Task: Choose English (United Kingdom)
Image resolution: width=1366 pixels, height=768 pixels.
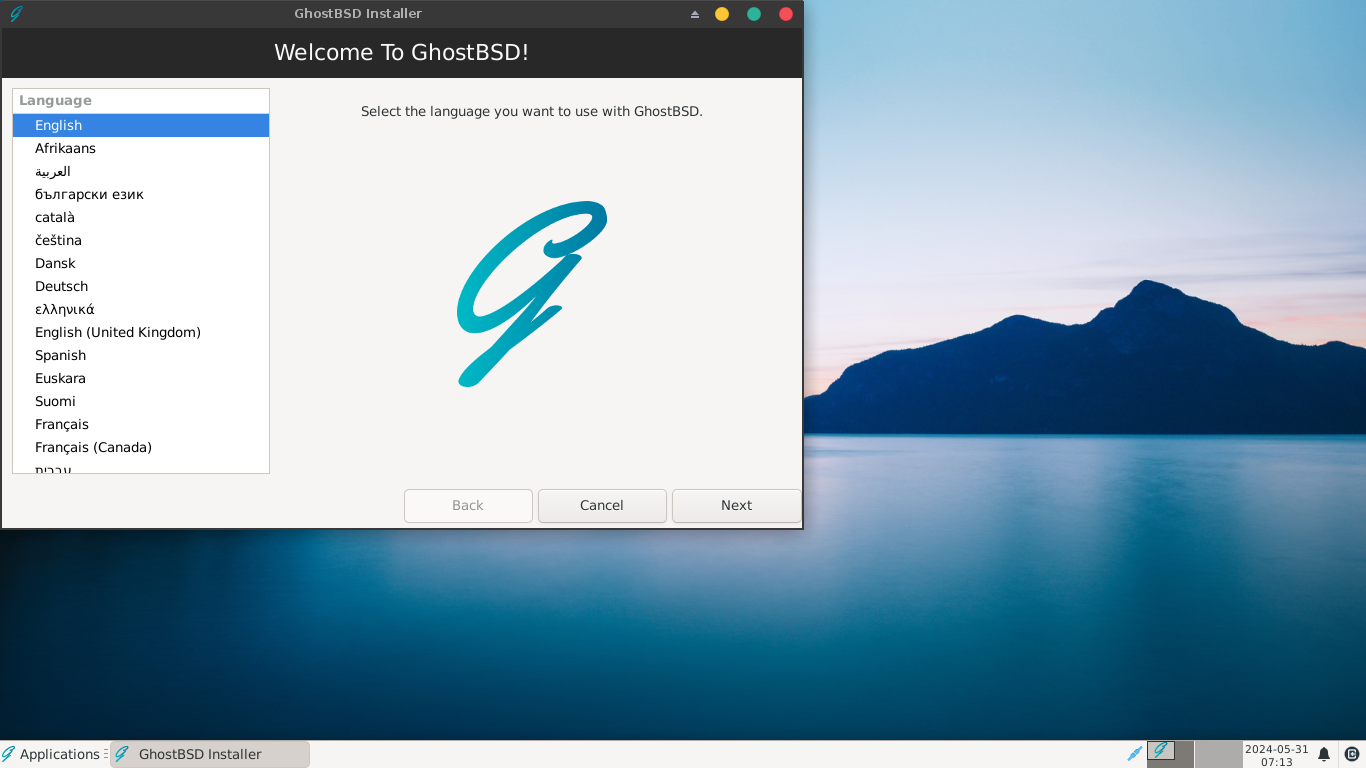Action: tap(141, 332)
